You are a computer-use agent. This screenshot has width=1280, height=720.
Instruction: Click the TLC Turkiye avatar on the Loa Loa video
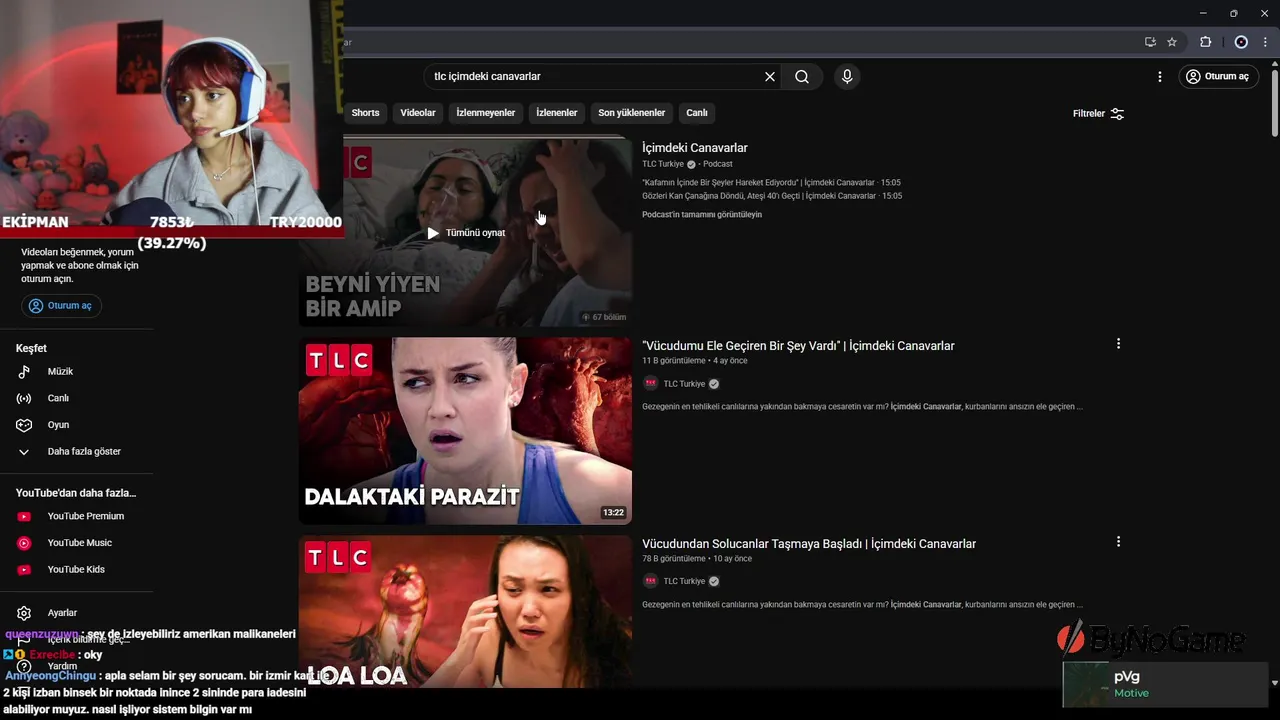(650, 581)
